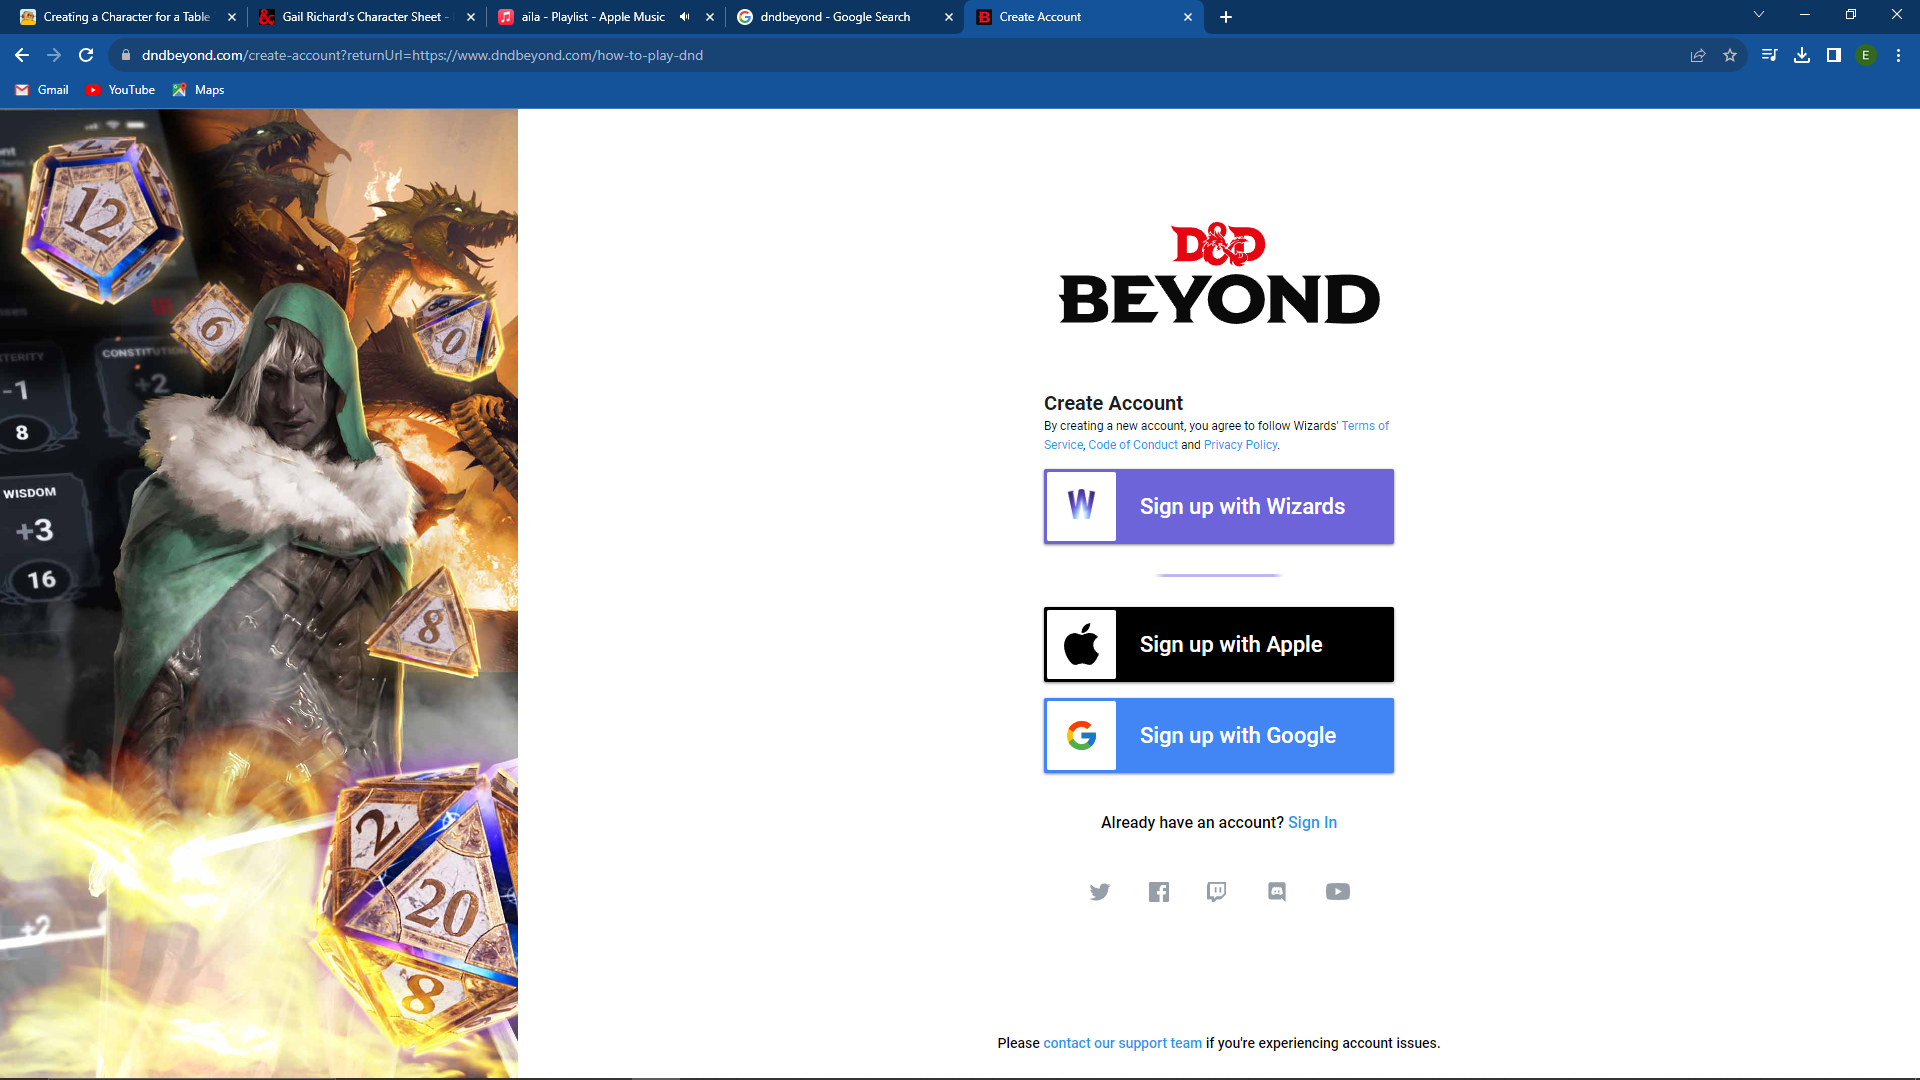Open the browser downloads icon

pyautogui.click(x=1802, y=55)
